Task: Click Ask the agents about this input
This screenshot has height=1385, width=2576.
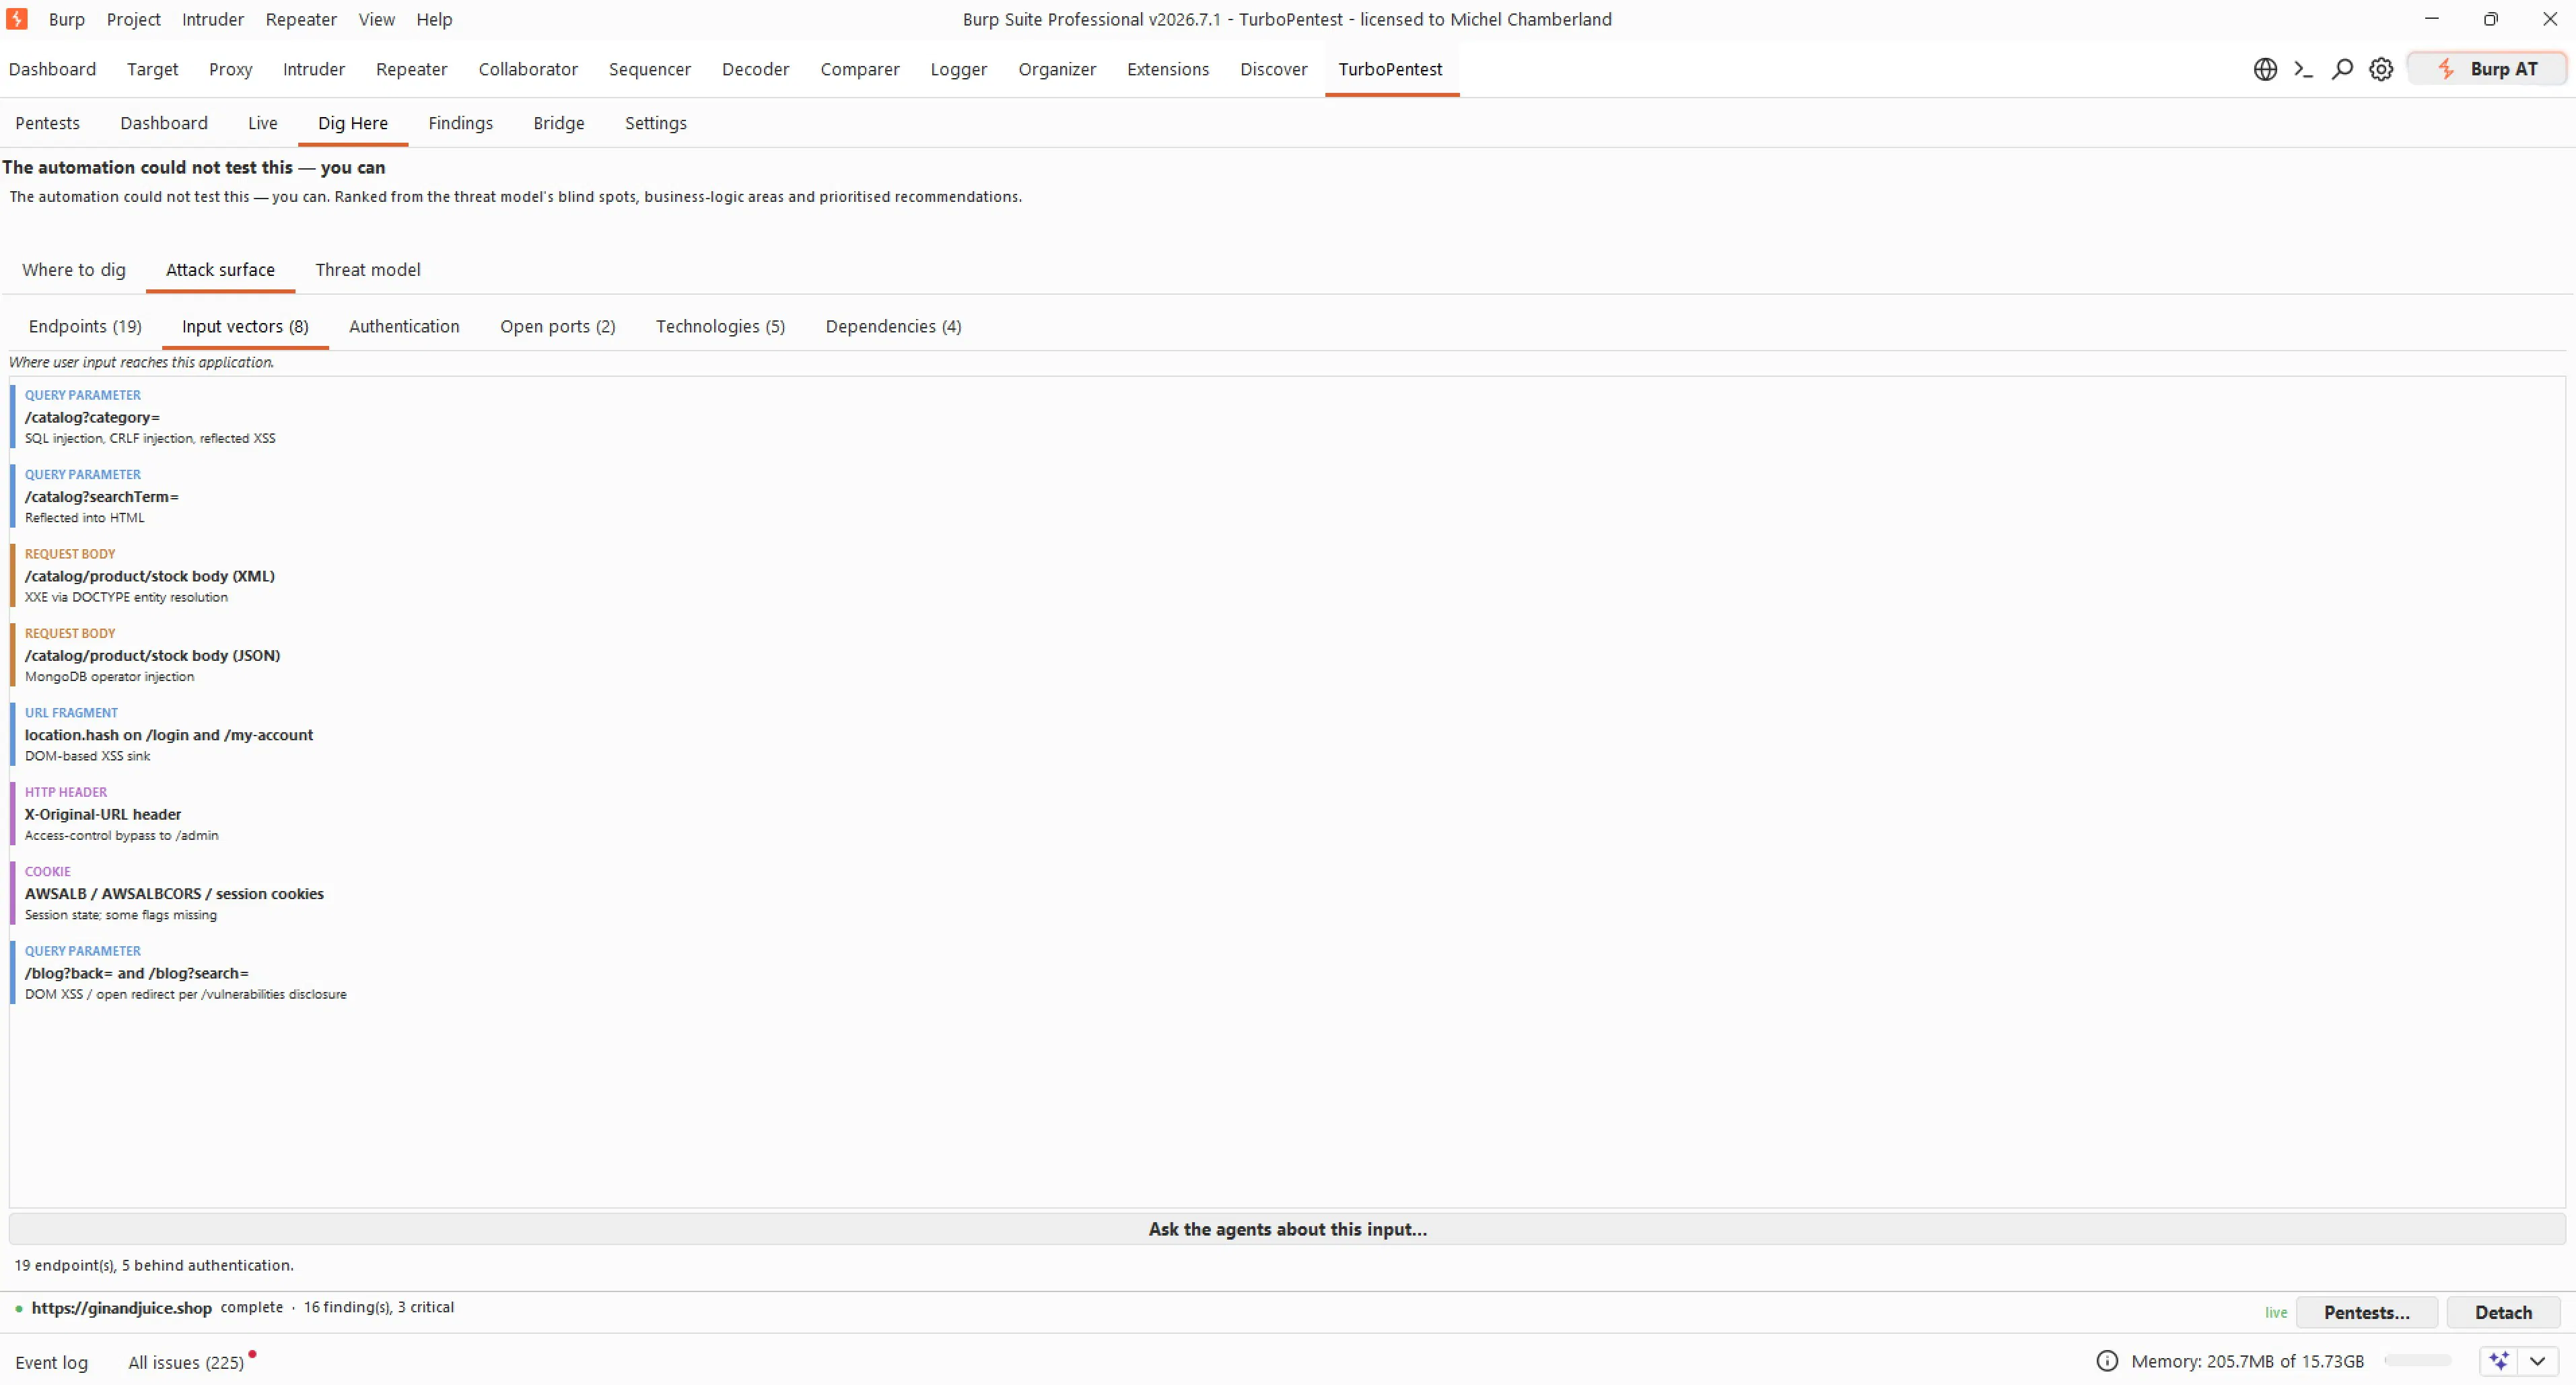Action: (x=1288, y=1229)
